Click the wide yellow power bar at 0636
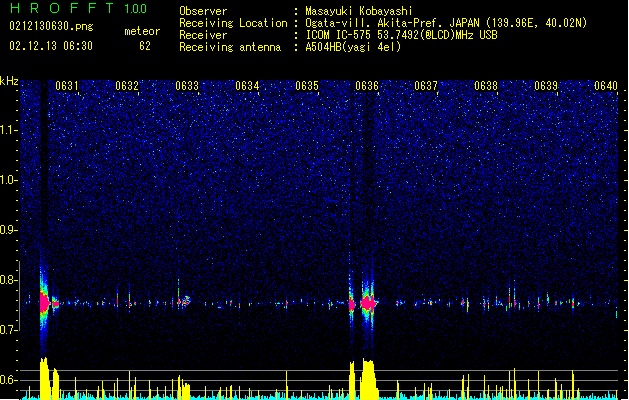Viewport: 629px width, 400px height. point(368,379)
